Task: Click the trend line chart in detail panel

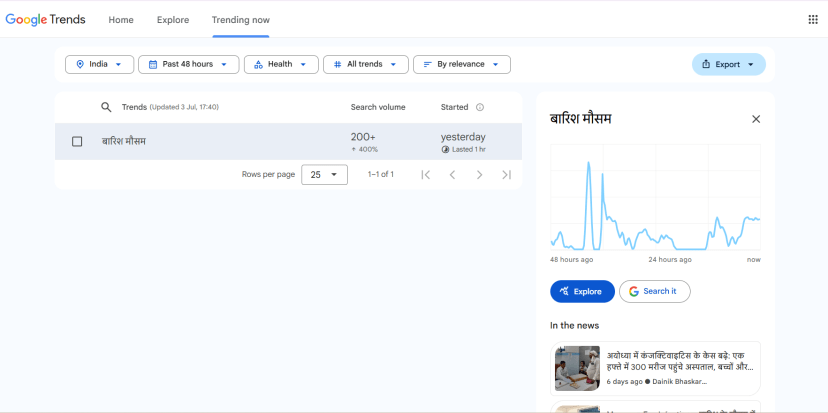Action: 655,197
